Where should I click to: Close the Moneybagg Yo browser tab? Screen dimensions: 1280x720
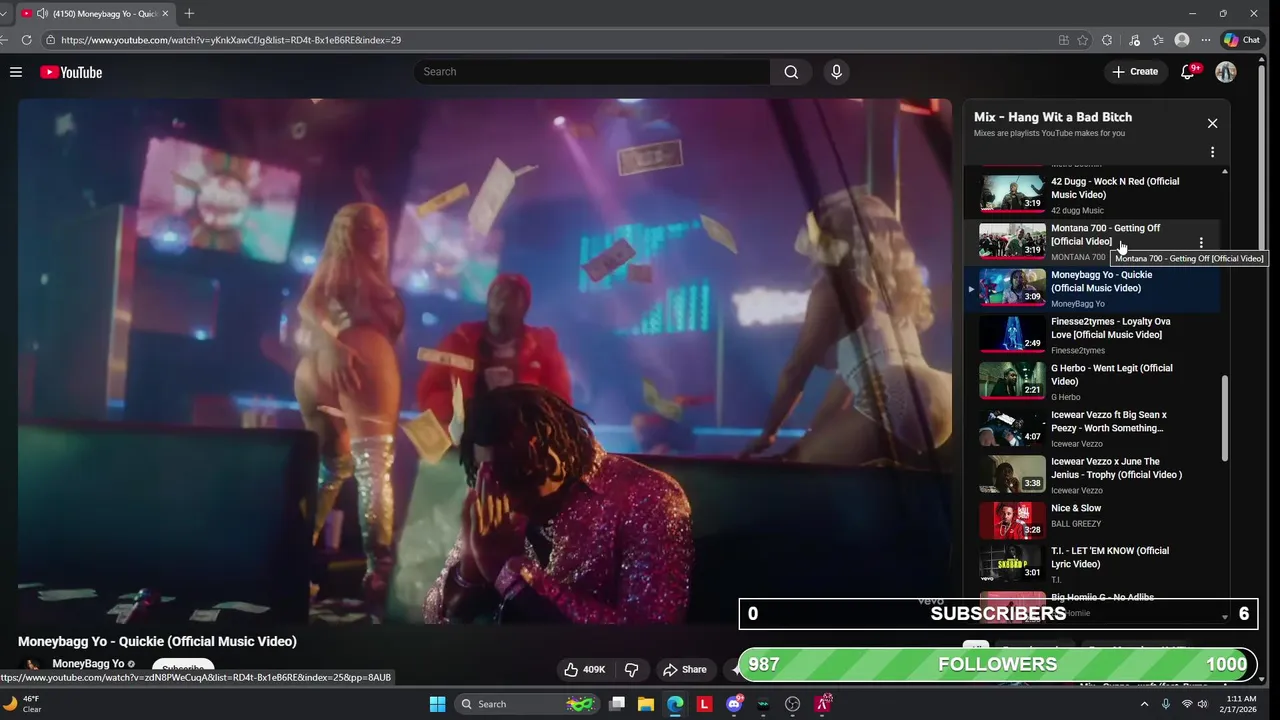click(166, 13)
